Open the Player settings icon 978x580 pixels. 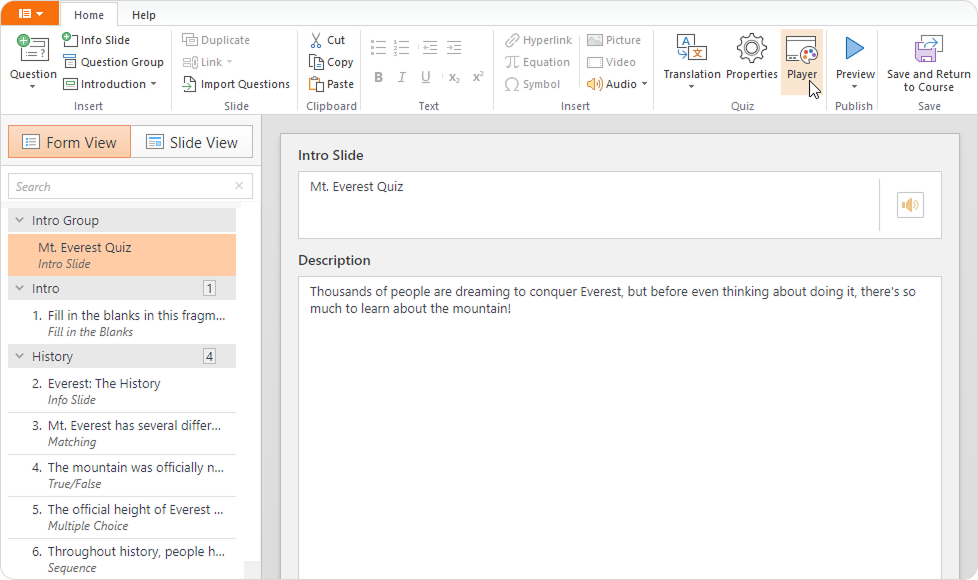[x=801, y=50]
